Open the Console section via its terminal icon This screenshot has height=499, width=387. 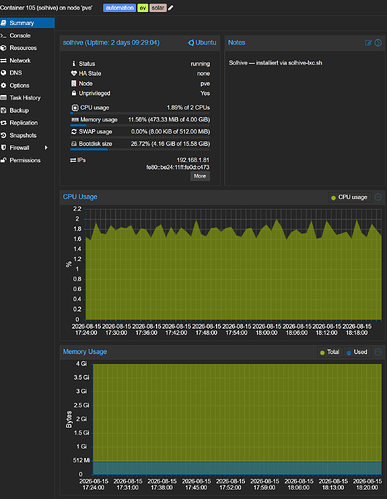point(3,36)
